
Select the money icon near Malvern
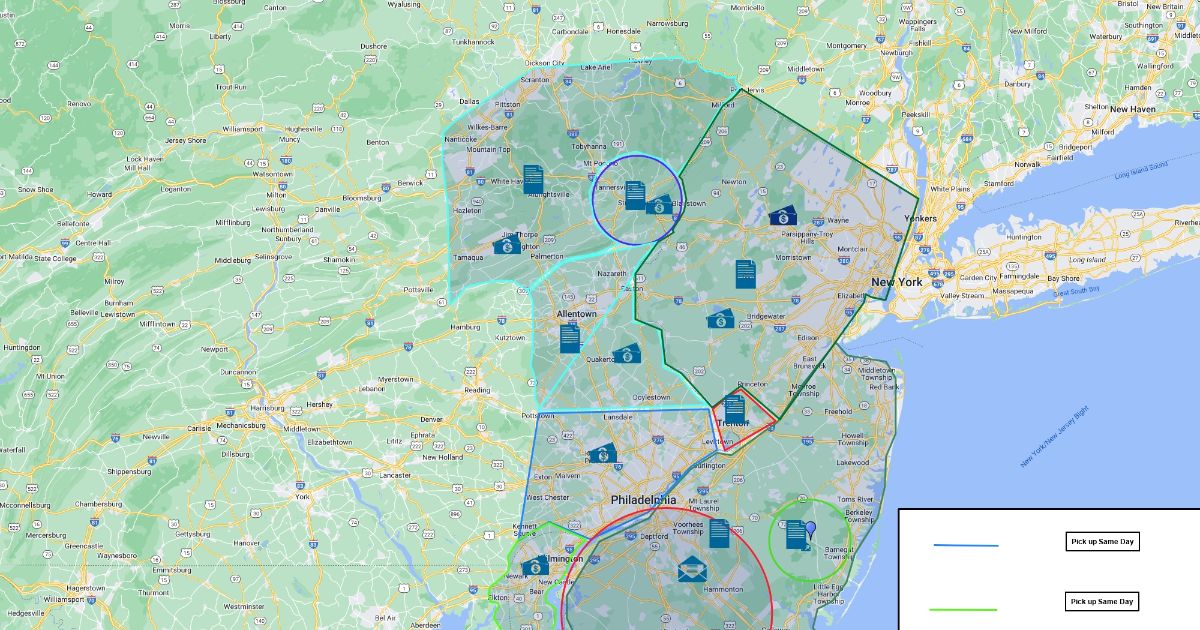(602, 454)
